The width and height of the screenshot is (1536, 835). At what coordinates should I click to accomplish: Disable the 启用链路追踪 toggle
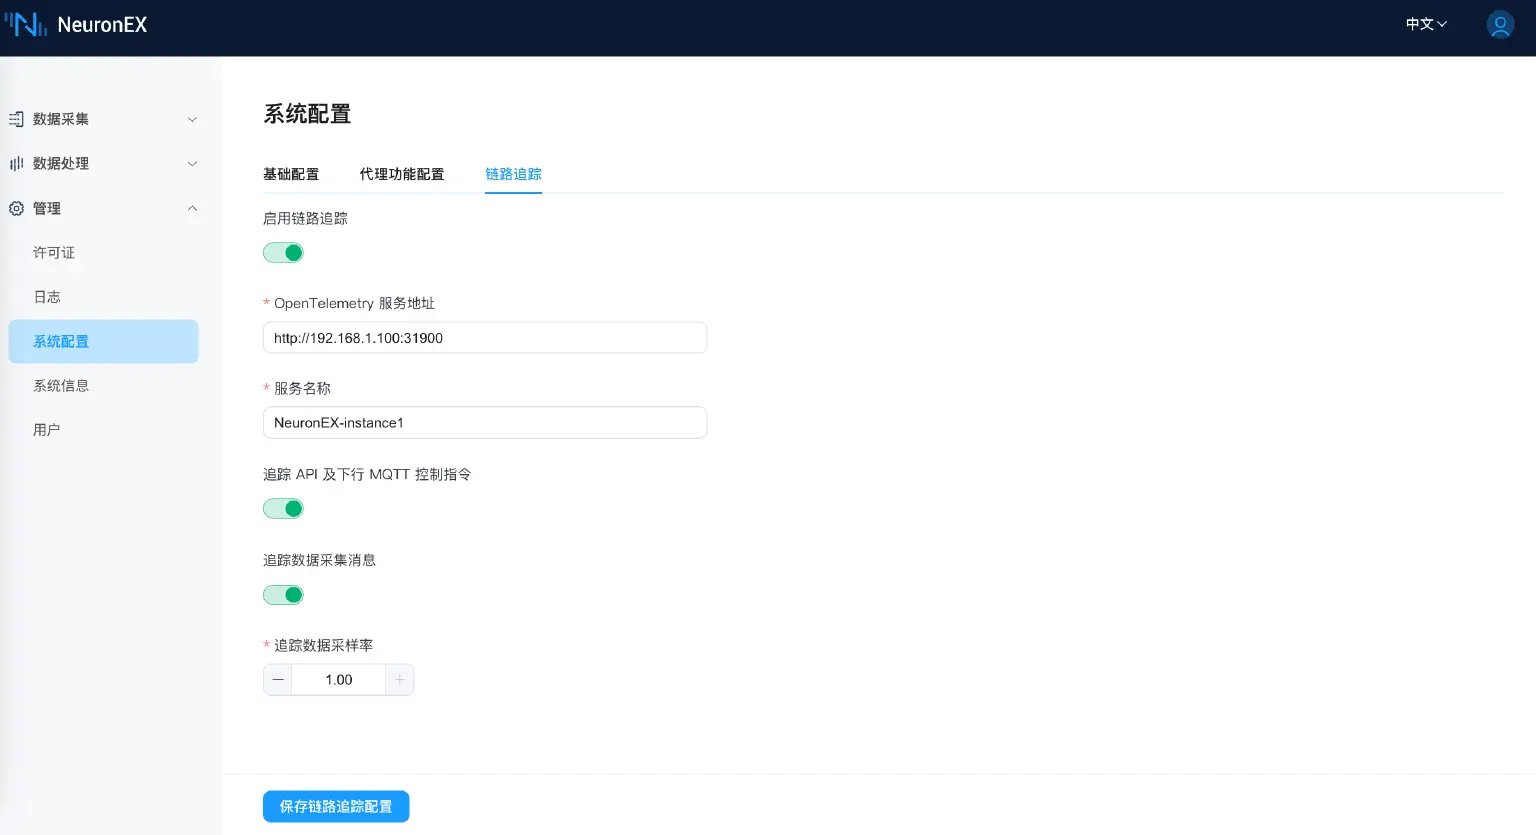coord(283,252)
